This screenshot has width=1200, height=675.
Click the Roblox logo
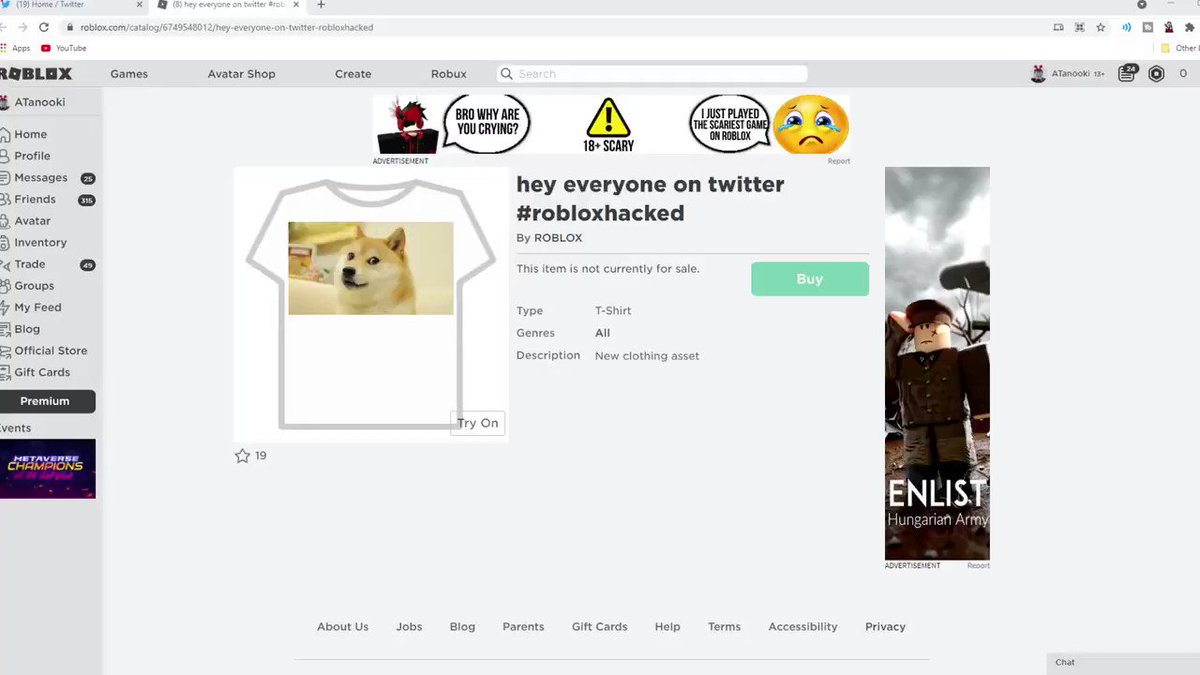[36, 74]
